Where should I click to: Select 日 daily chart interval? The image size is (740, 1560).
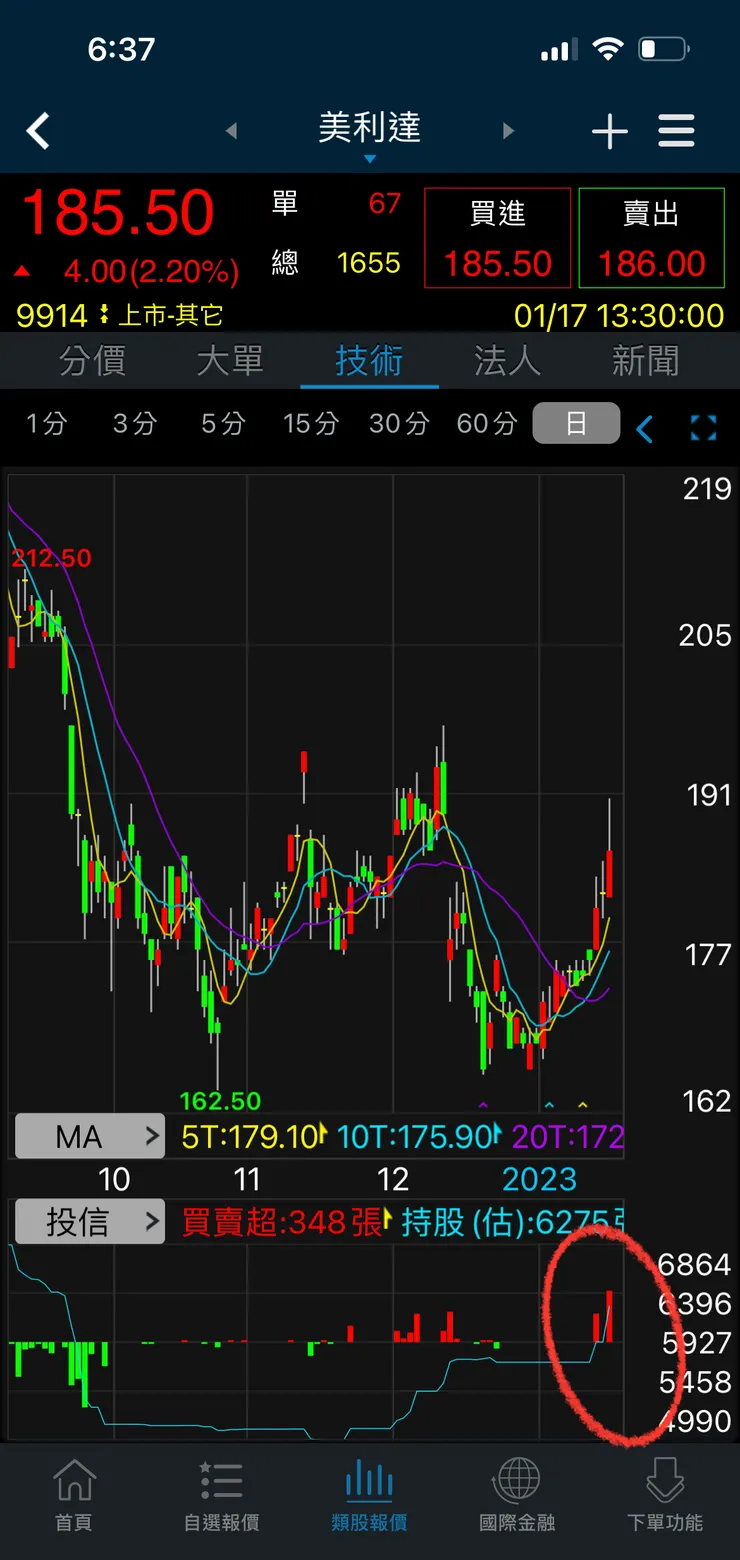576,424
